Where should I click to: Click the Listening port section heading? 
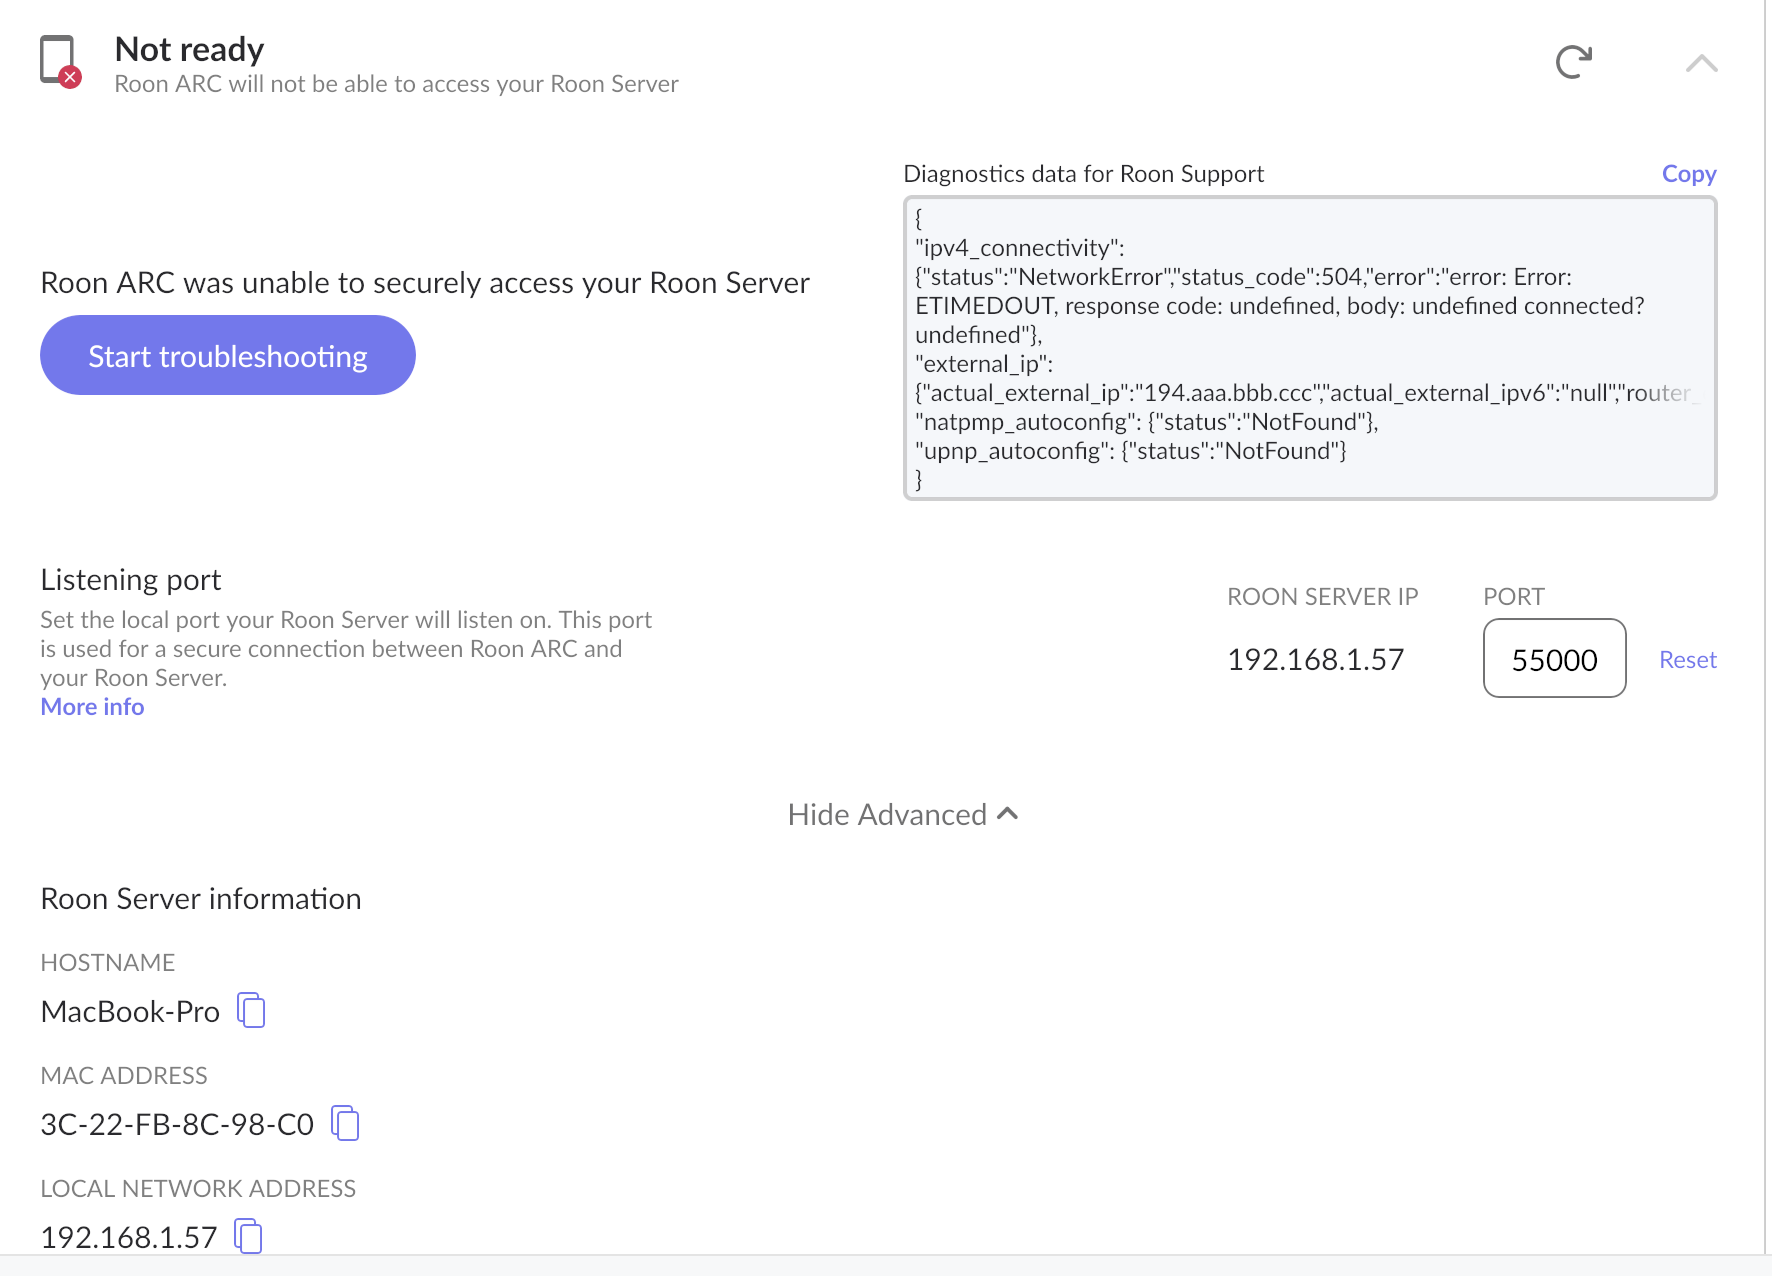(x=131, y=580)
